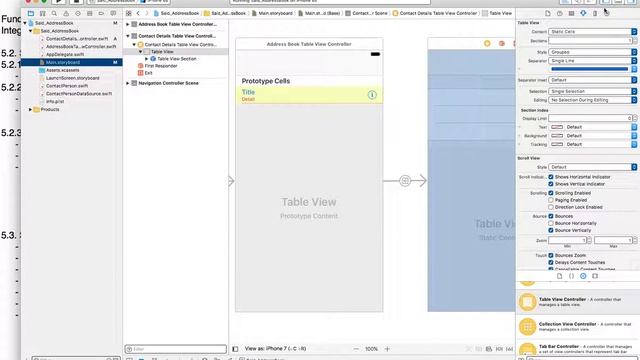The width and height of the screenshot is (640, 360).
Task: Click the Run button in toolbar
Action: [x=59, y=1]
